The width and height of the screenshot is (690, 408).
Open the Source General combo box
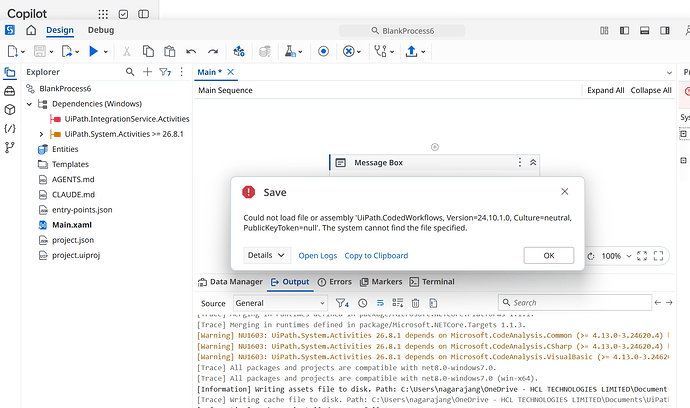[x=280, y=303]
